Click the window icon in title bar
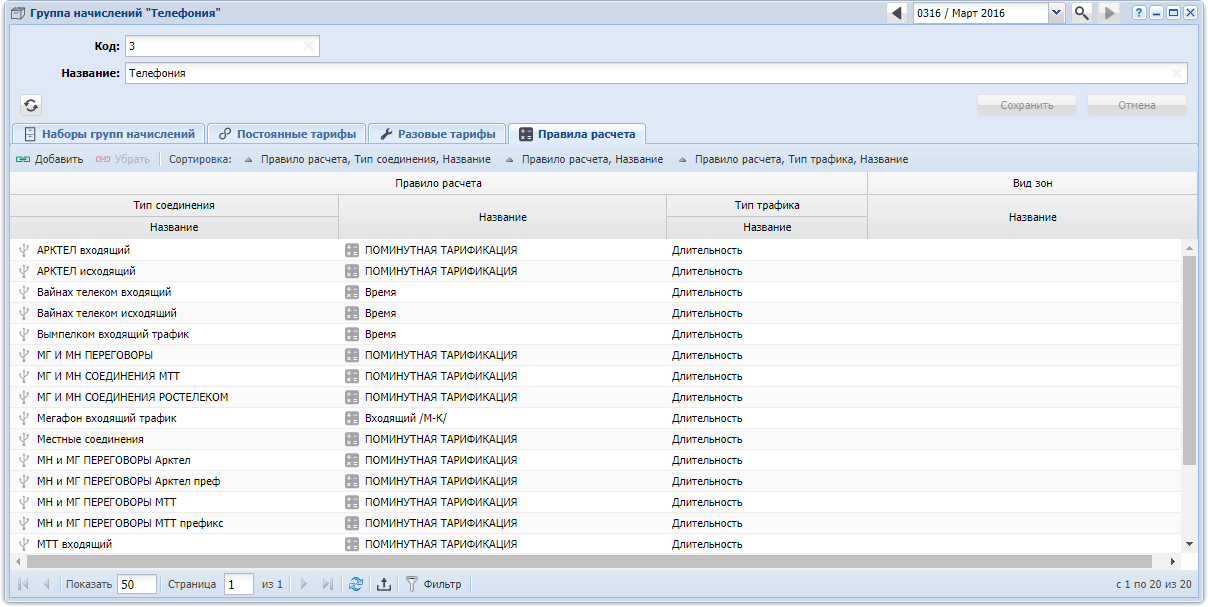Image resolution: width=1208 pixels, height=607 pixels. click(17, 13)
